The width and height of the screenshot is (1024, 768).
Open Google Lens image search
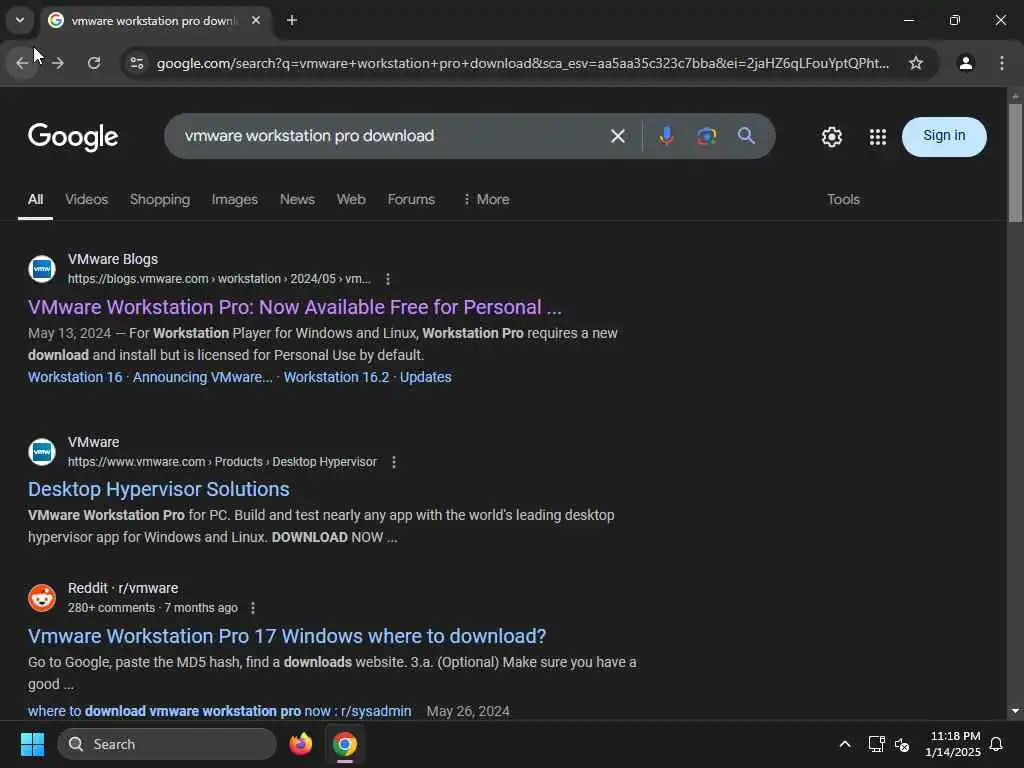tap(707, 136)
